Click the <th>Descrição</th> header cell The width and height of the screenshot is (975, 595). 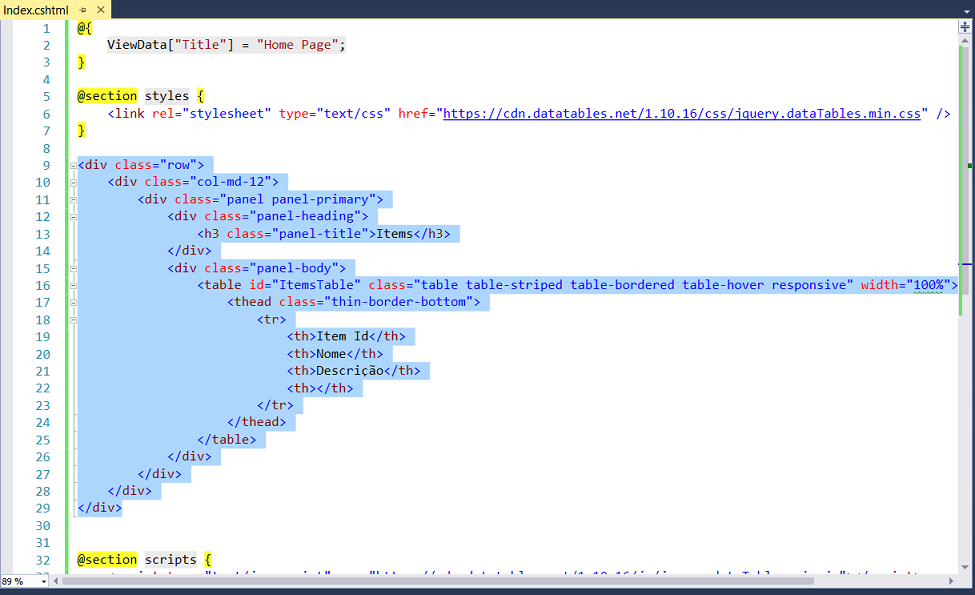(353, 371)
